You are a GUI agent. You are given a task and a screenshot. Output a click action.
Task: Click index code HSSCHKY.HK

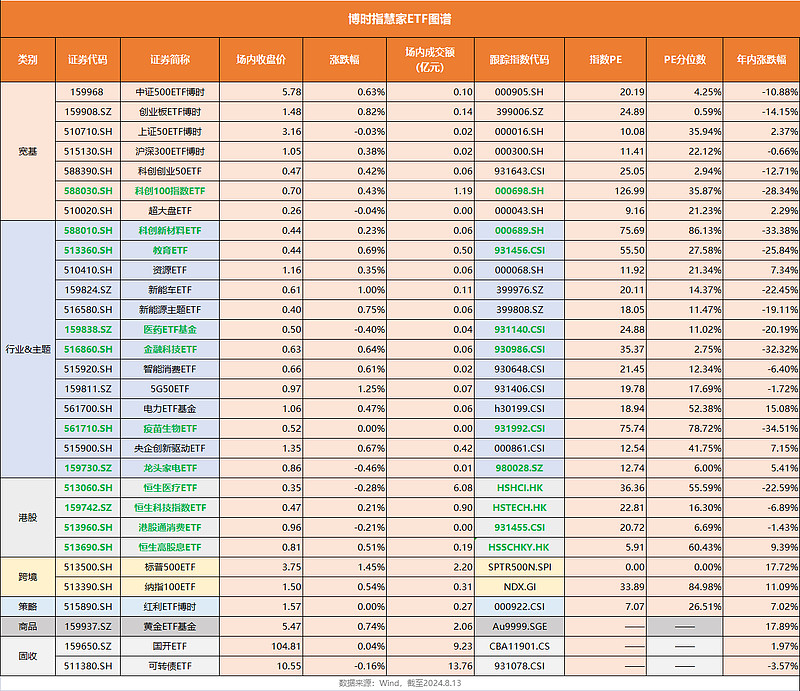pos(519,548)
